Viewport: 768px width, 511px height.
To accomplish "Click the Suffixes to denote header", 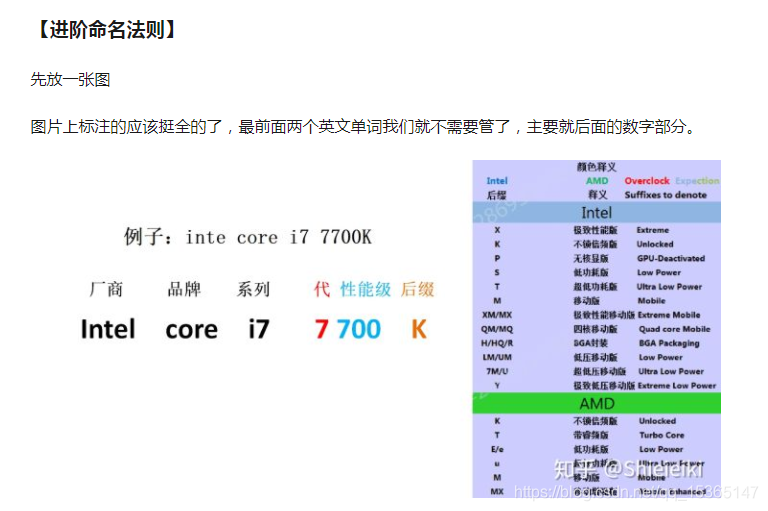I will pyautogui.click(x=665, y=195).
